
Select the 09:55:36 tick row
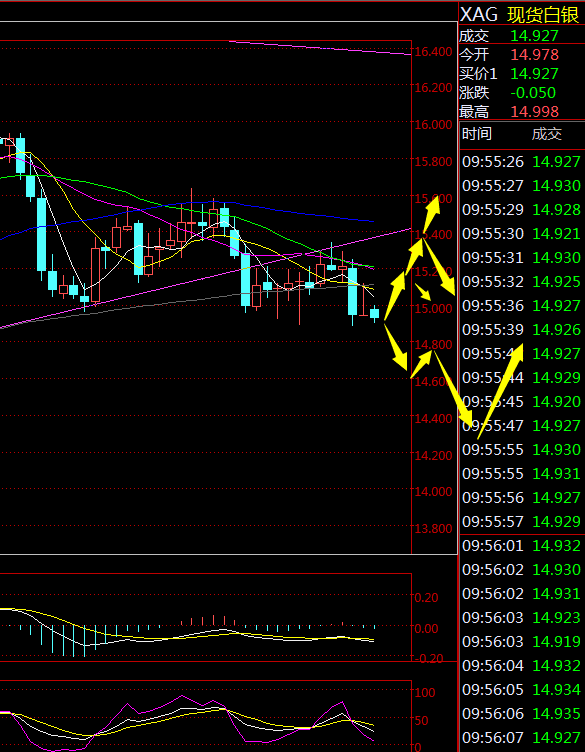(x=522, y=306)
